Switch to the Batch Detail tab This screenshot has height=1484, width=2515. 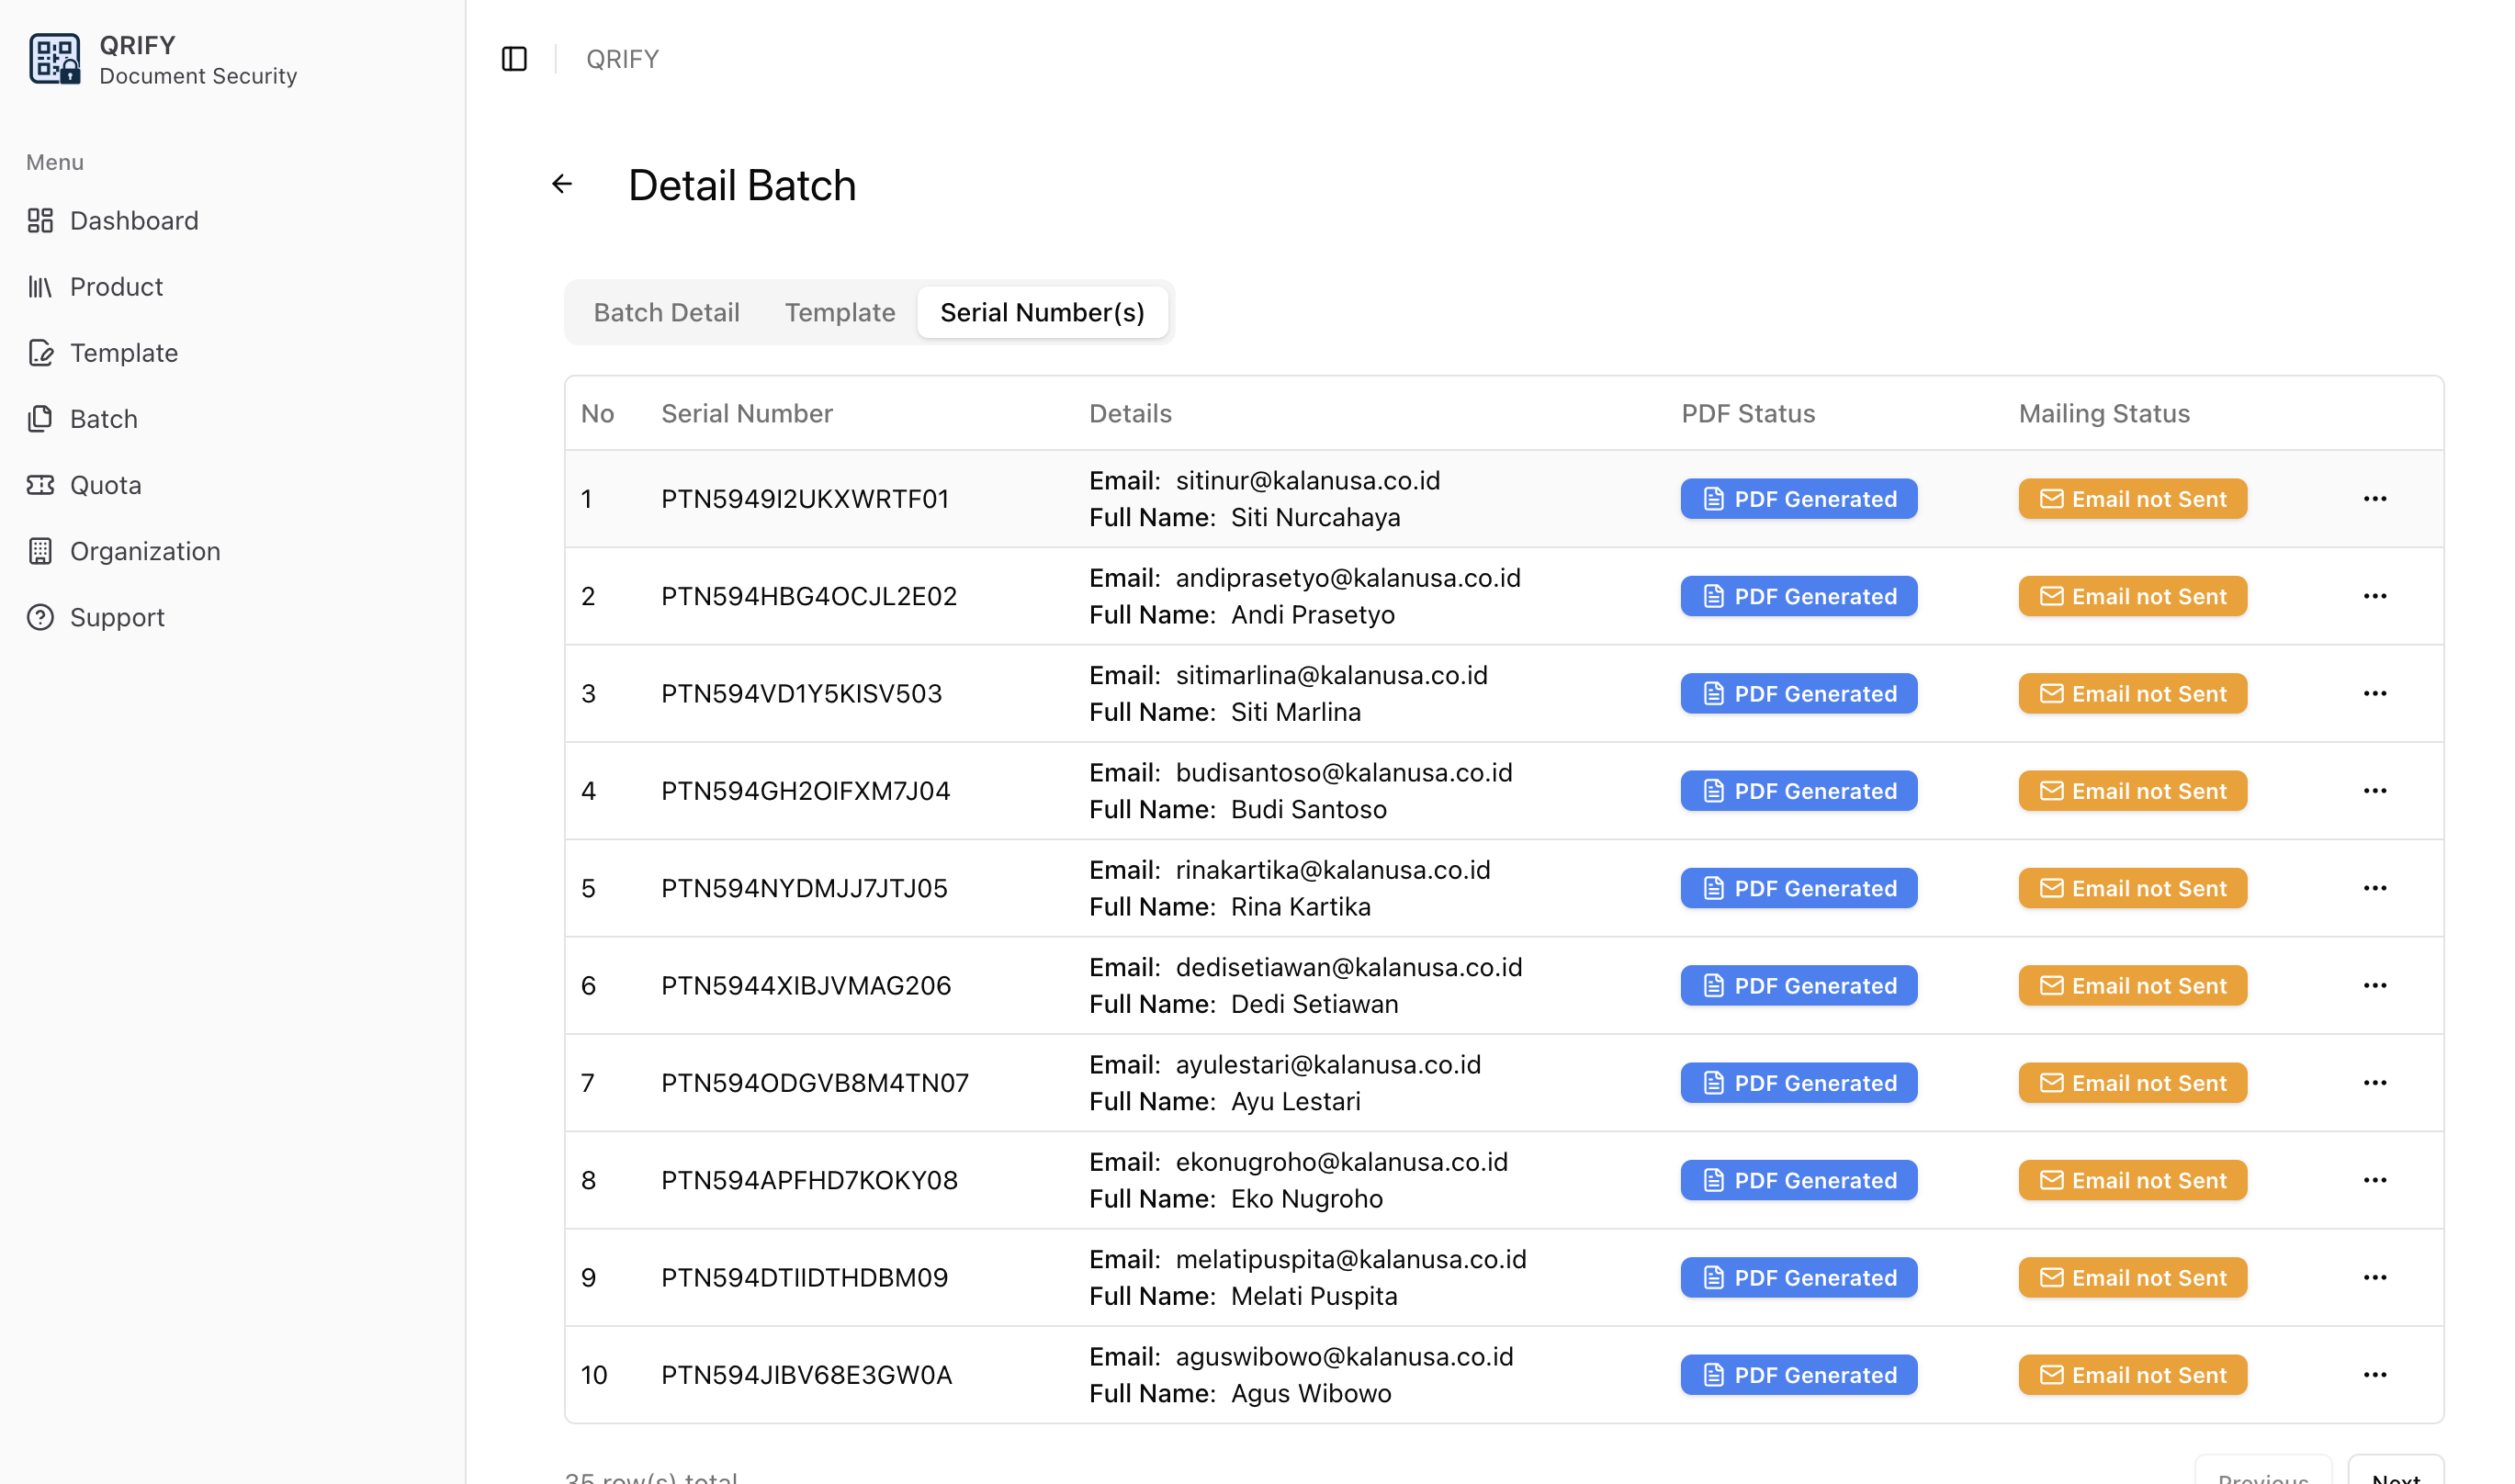666,312
